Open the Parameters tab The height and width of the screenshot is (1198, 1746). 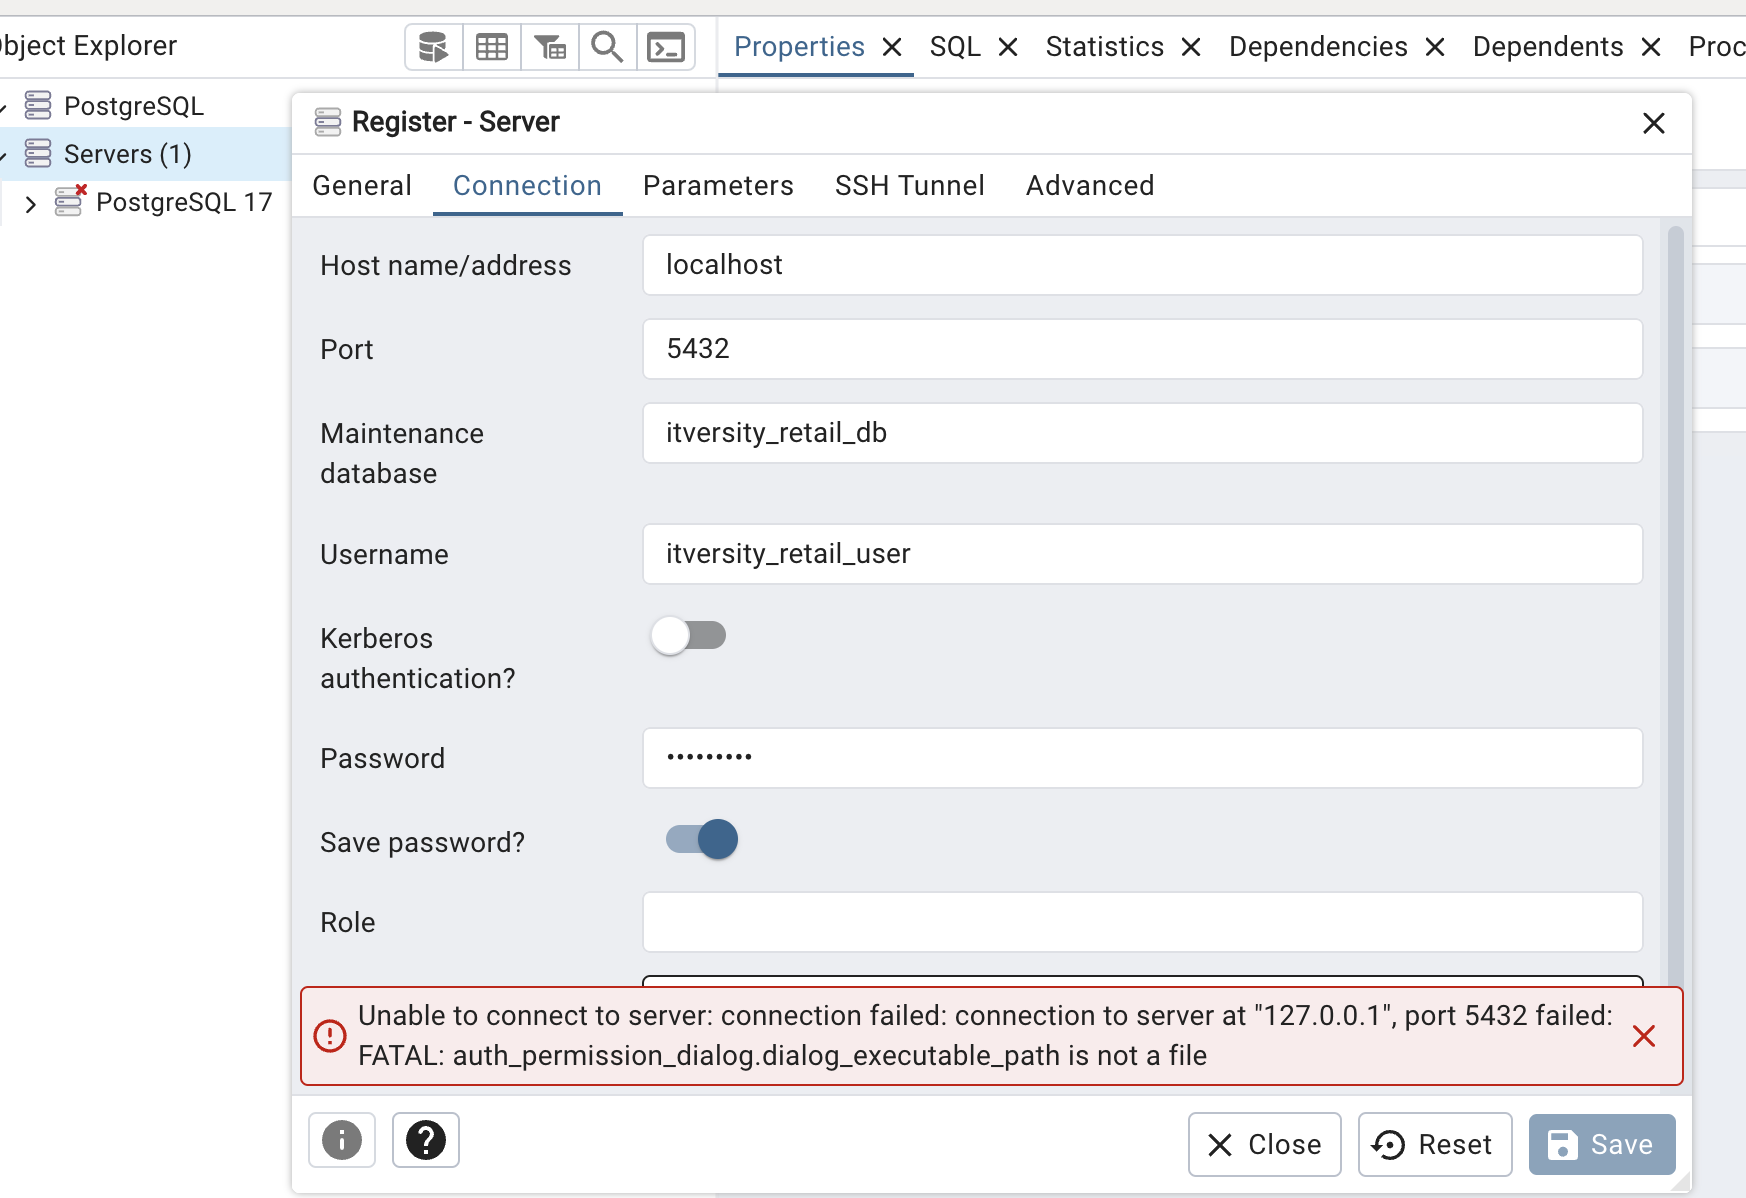(x=718, y=186)
